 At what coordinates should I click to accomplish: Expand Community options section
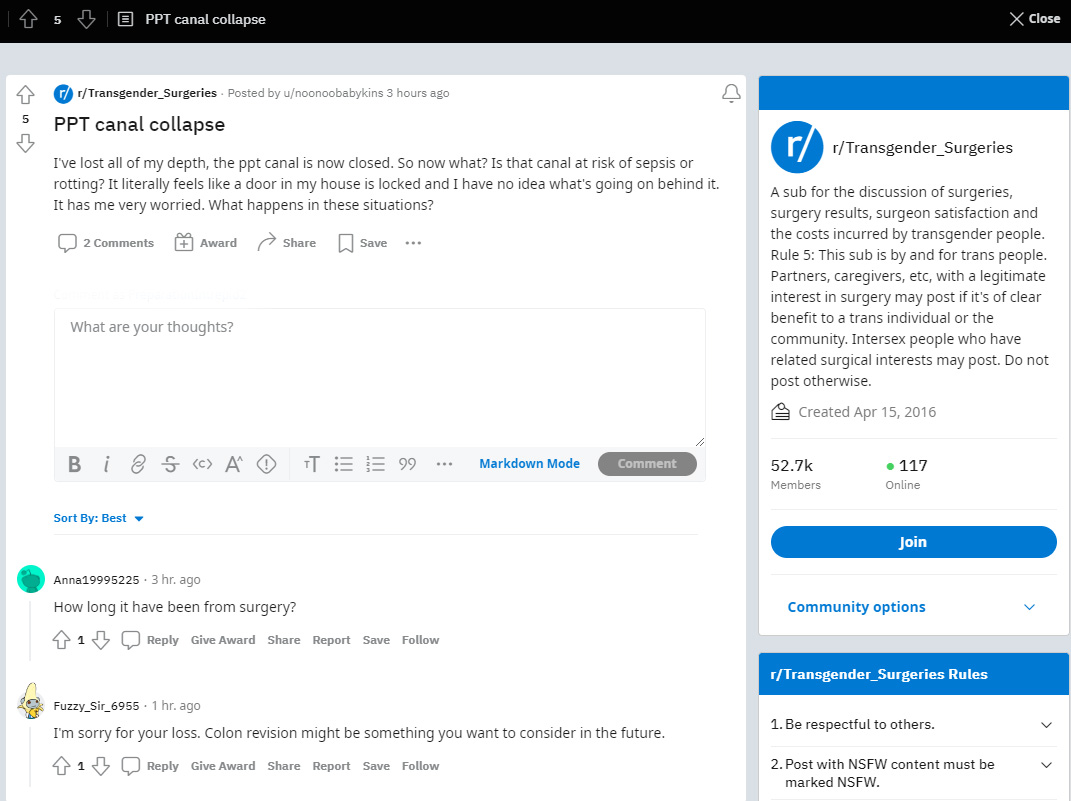coord(913,607)
